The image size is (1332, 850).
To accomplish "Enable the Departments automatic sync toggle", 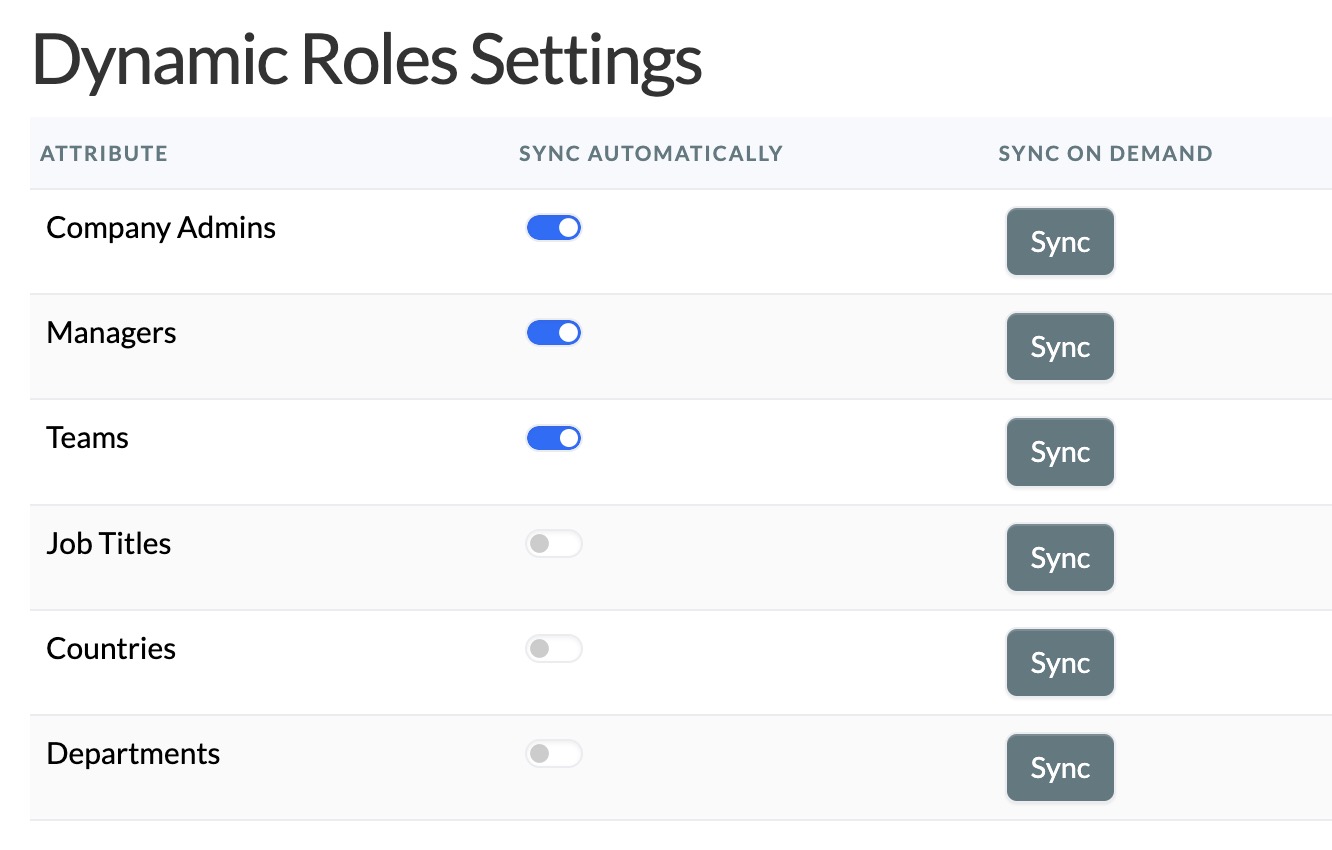I will [554, 753].
